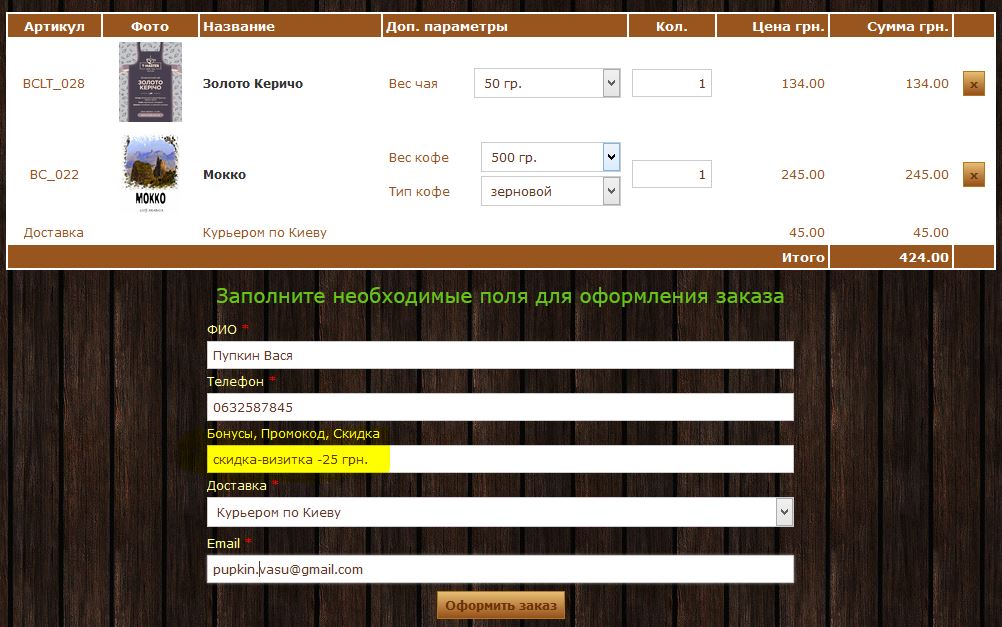Image resolution: width=1002 pixels, height=627 pixels.
Task: Focus the Email input field
Action: (x=499, y=569)
